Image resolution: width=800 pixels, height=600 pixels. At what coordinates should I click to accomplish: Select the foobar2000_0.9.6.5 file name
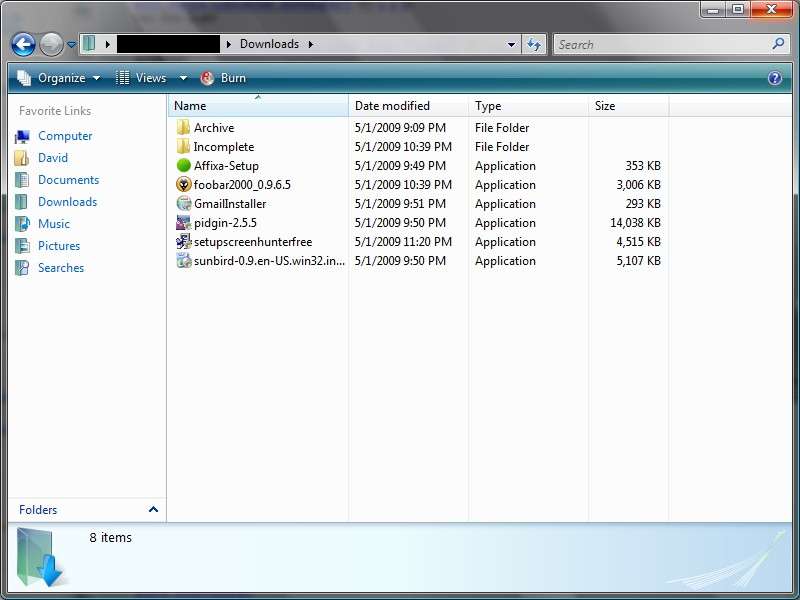click(x=242, y=185)
